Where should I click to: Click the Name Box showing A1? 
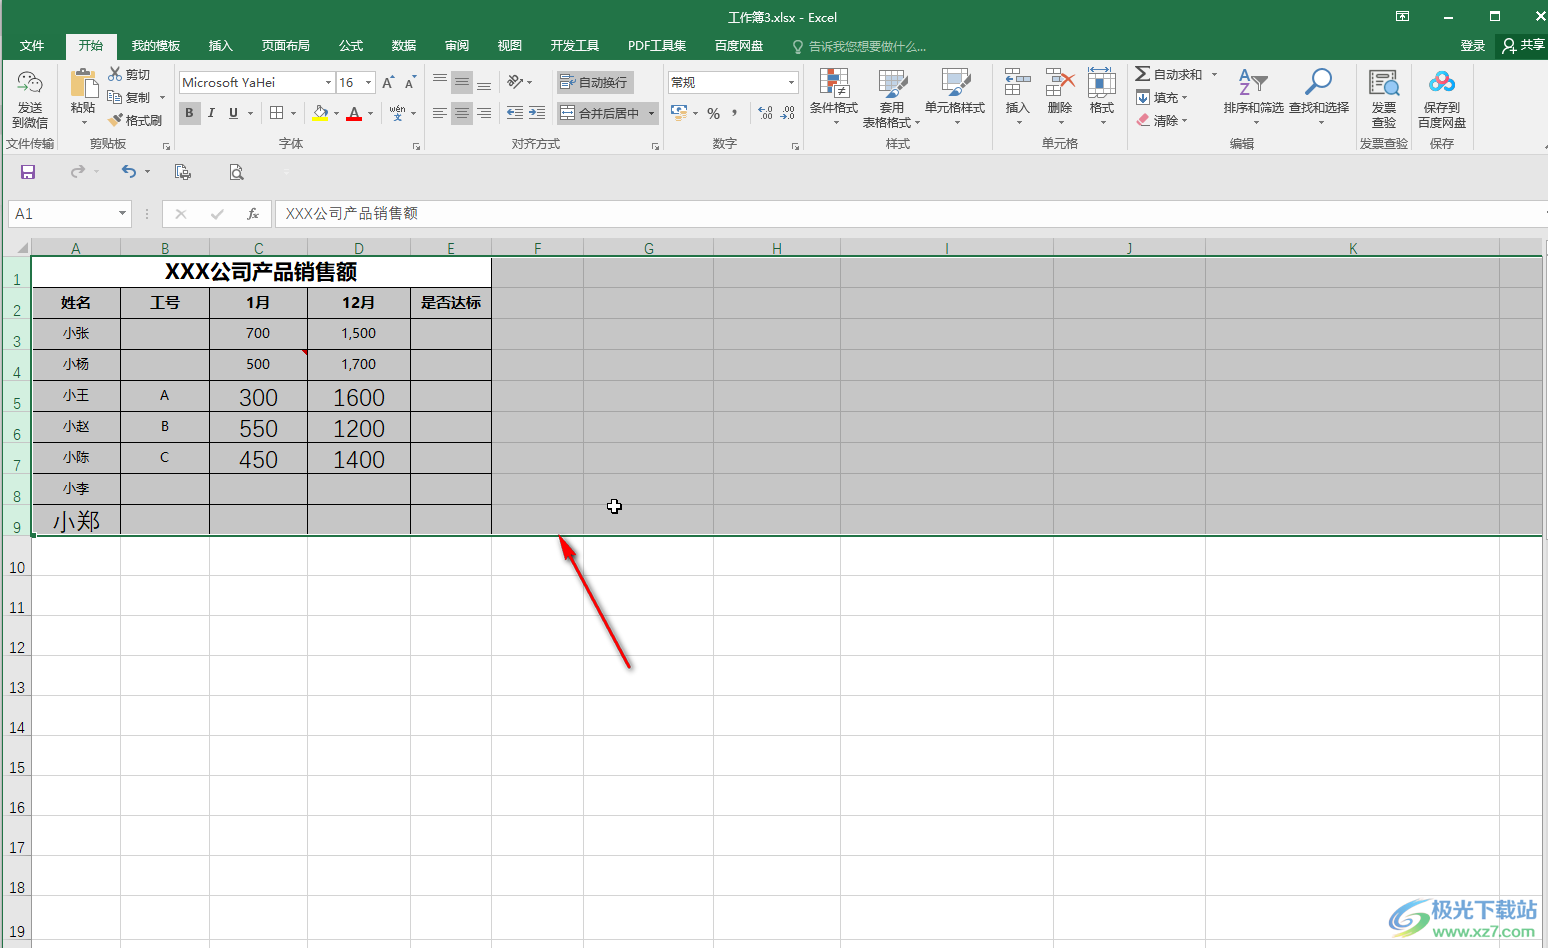click(x=69, y=213)
